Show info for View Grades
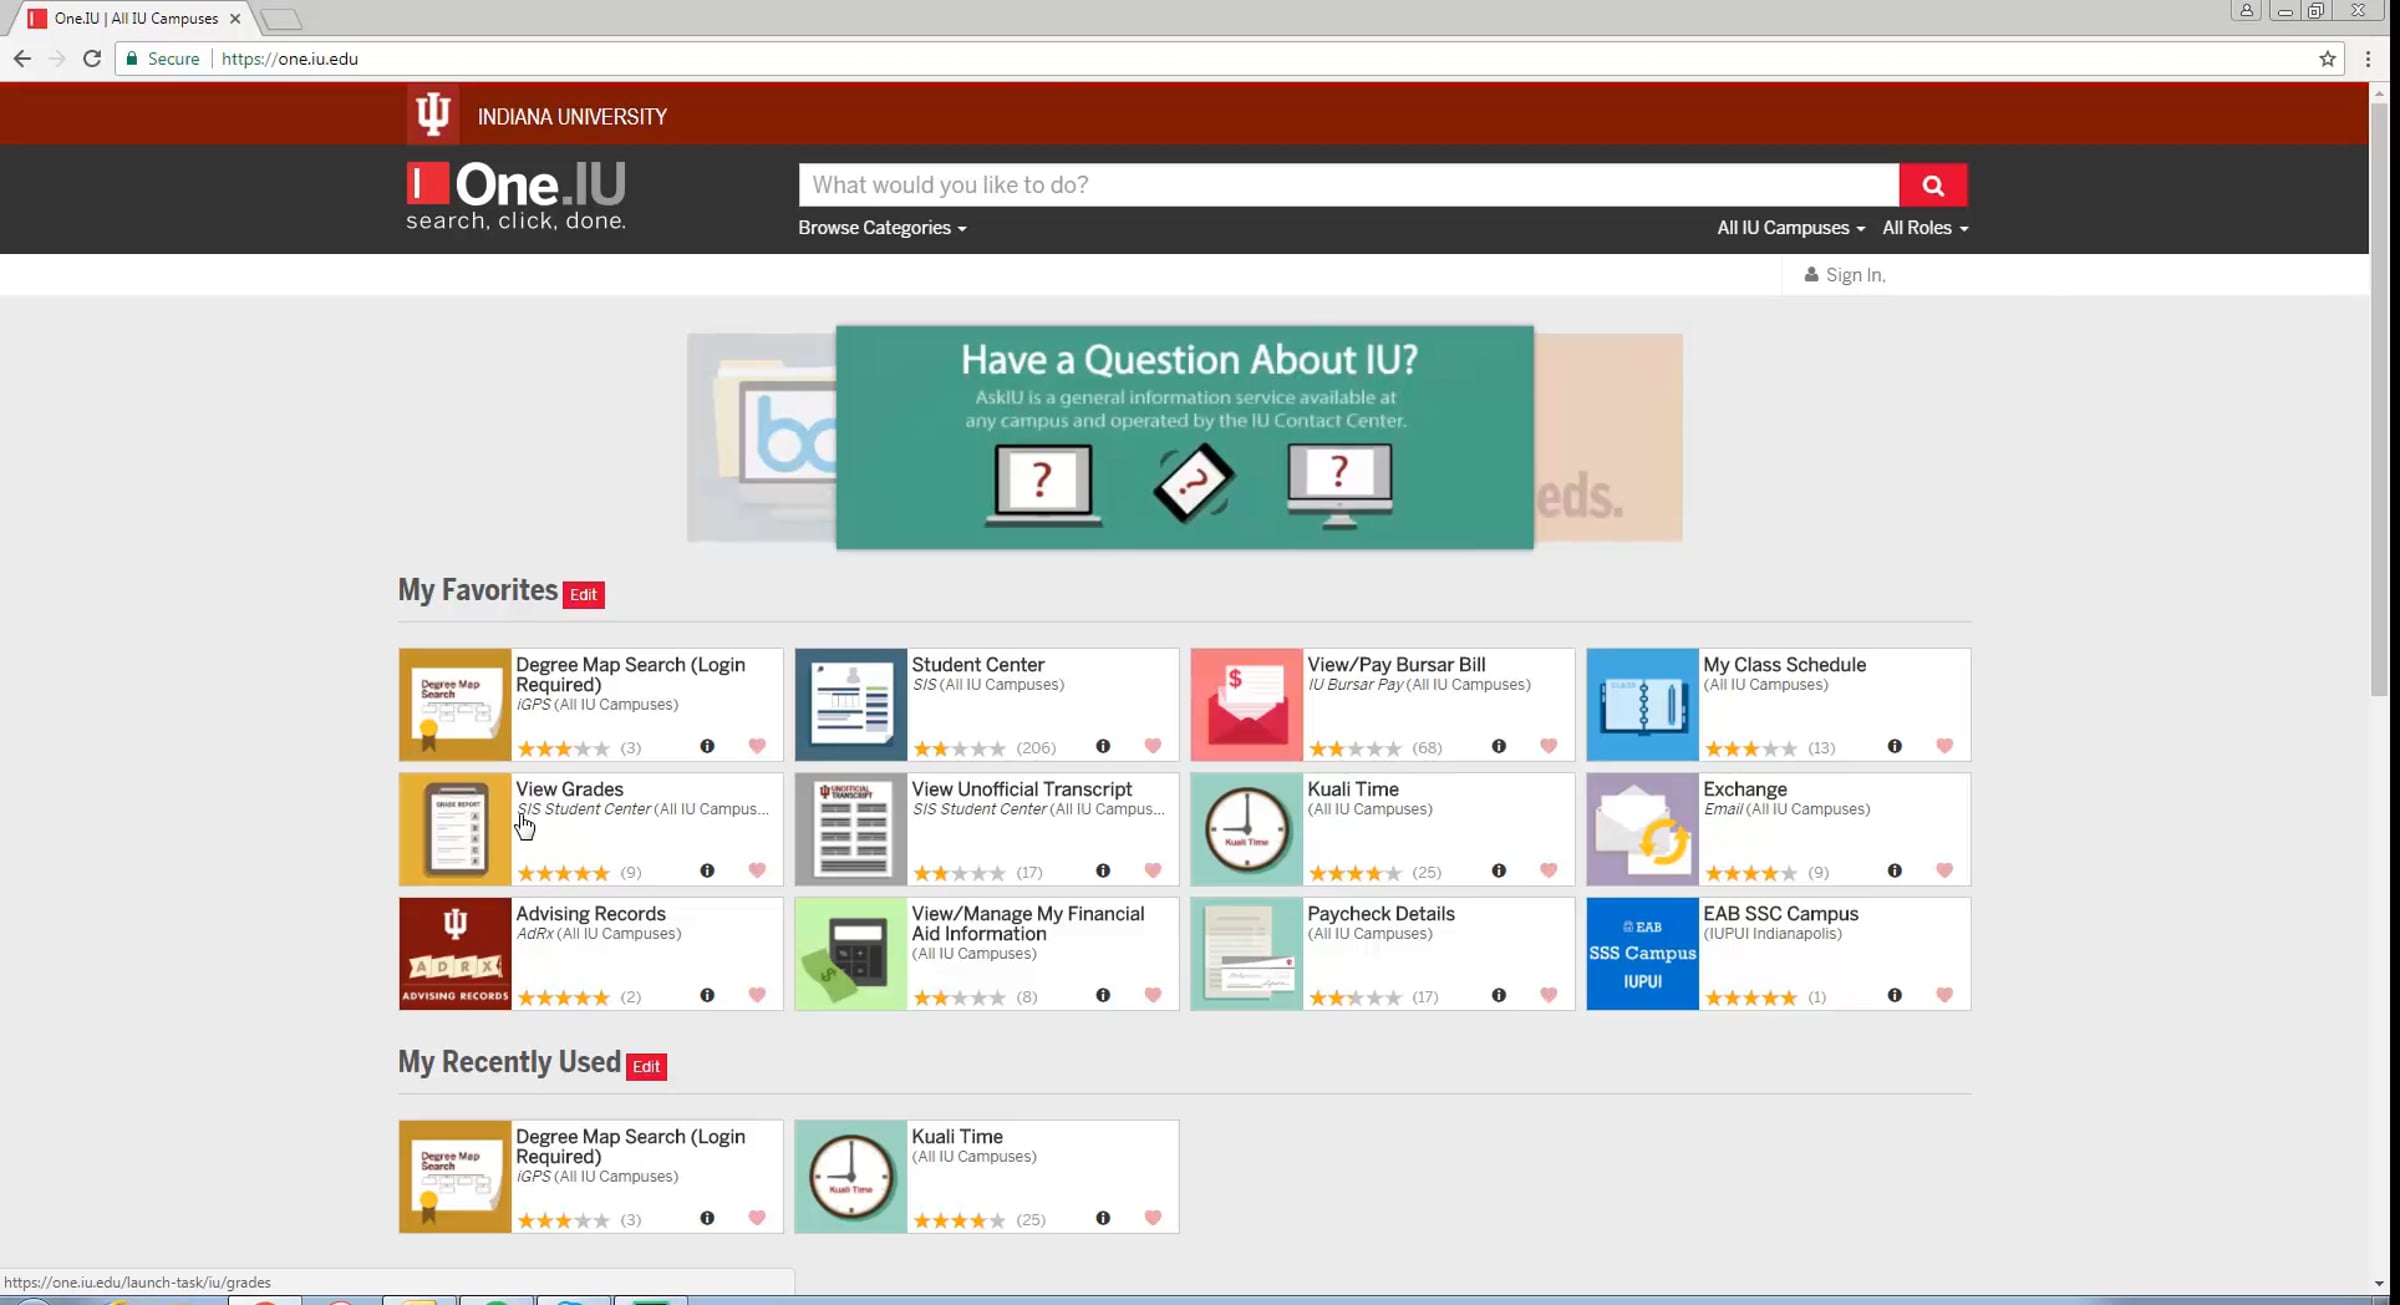The image size is (2400, 1305). [x=707, y=871]
